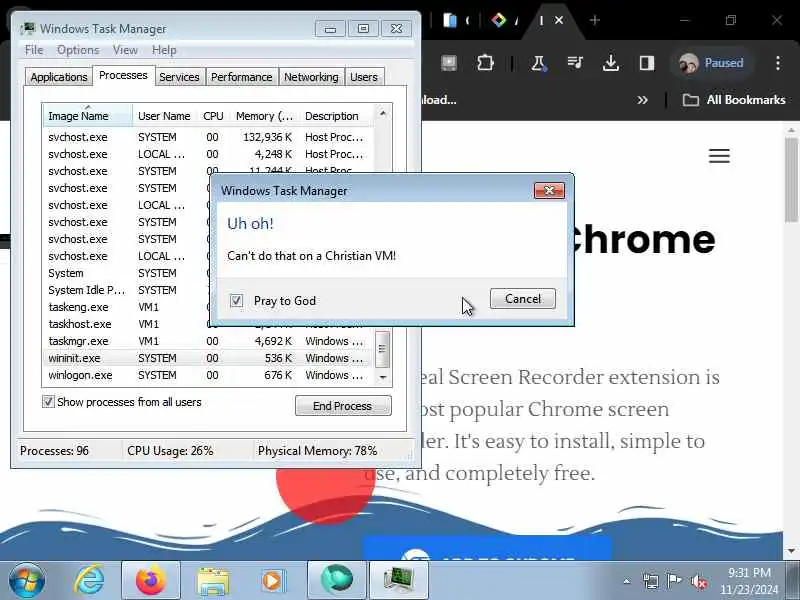Screen dimensions: 800x600
Task: Close the Uh oh error dialog
Action: click(x=549, y=190)
